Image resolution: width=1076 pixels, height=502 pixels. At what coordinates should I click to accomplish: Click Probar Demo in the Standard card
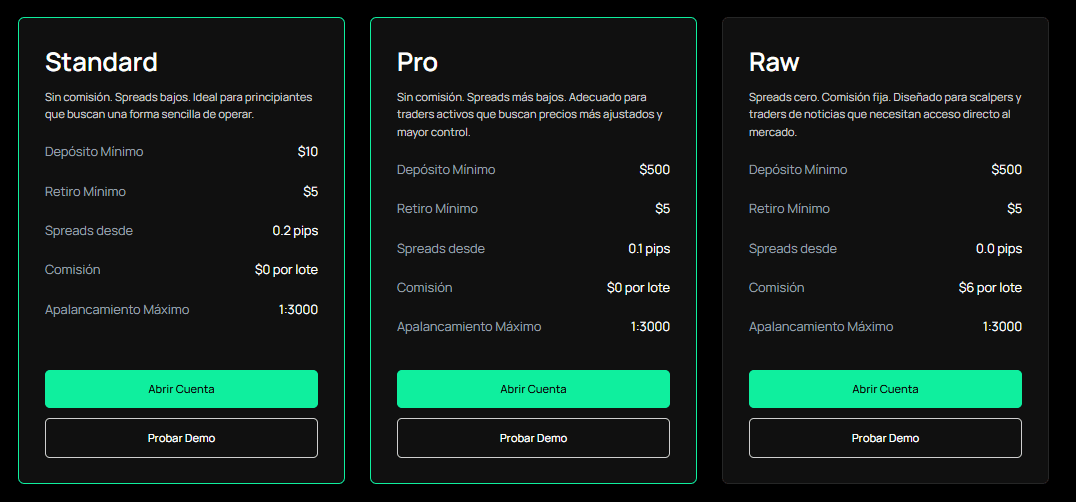(181, 438)
